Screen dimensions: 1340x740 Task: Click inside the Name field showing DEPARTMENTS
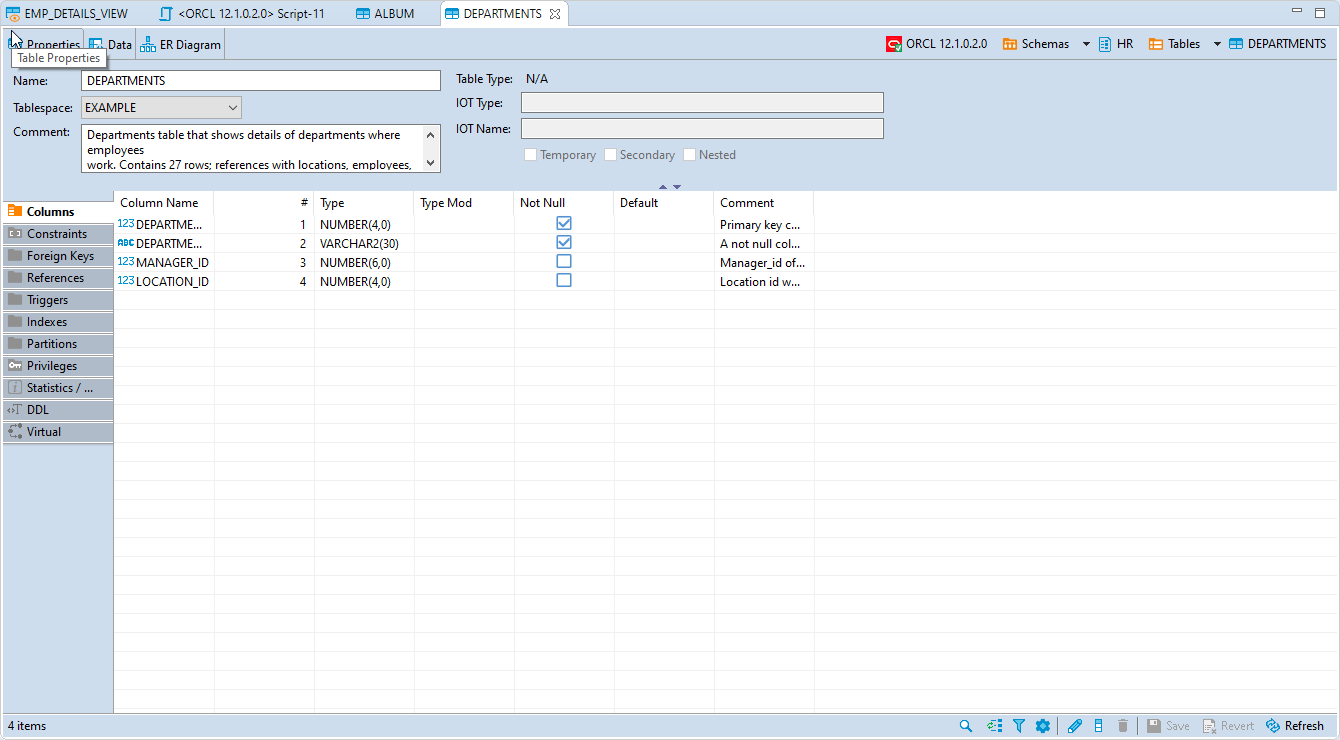click(260, 80)
